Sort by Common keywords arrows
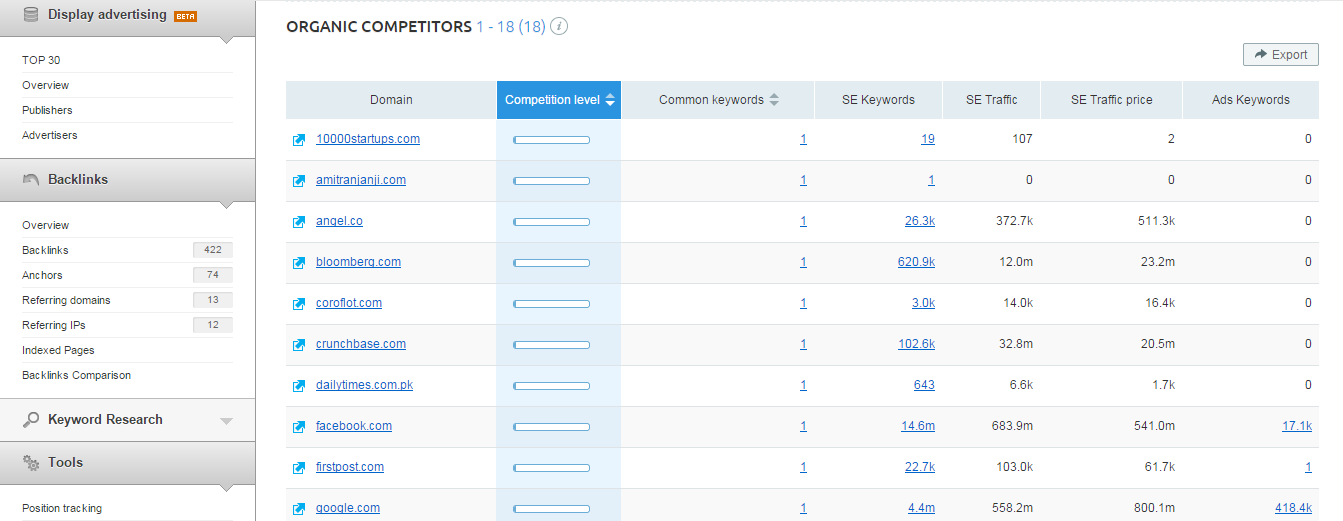 [774, 100]
